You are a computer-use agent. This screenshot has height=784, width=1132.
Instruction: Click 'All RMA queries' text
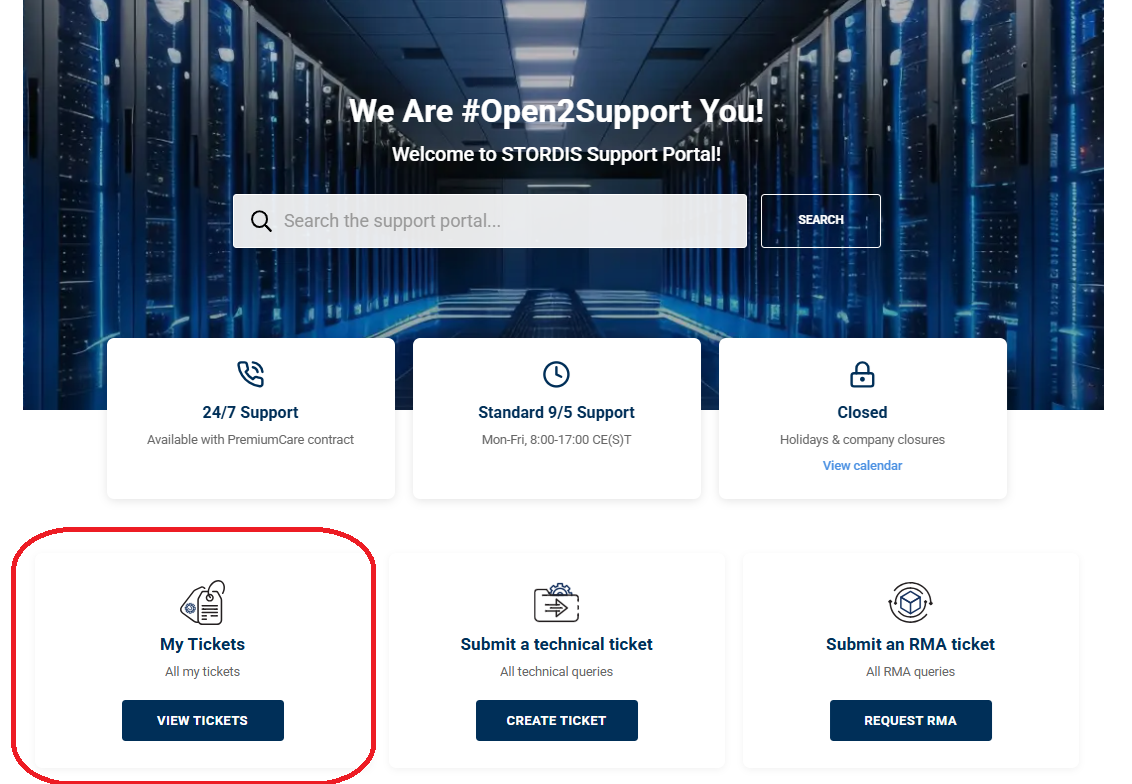tap(910, 671)
